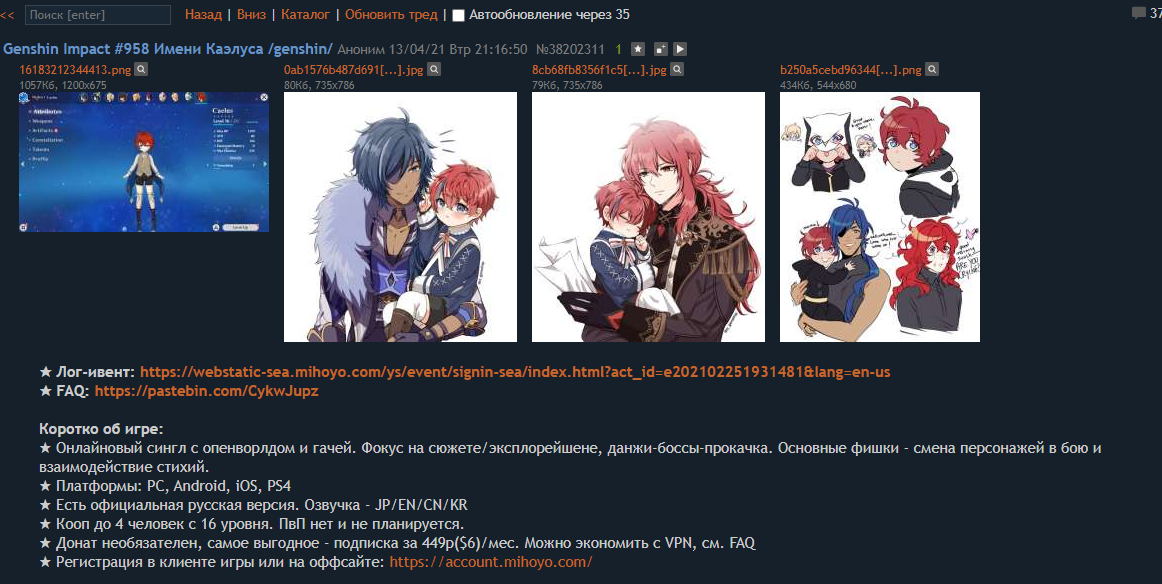Click Обновить тред to refresh the thread

coord(391,14)
